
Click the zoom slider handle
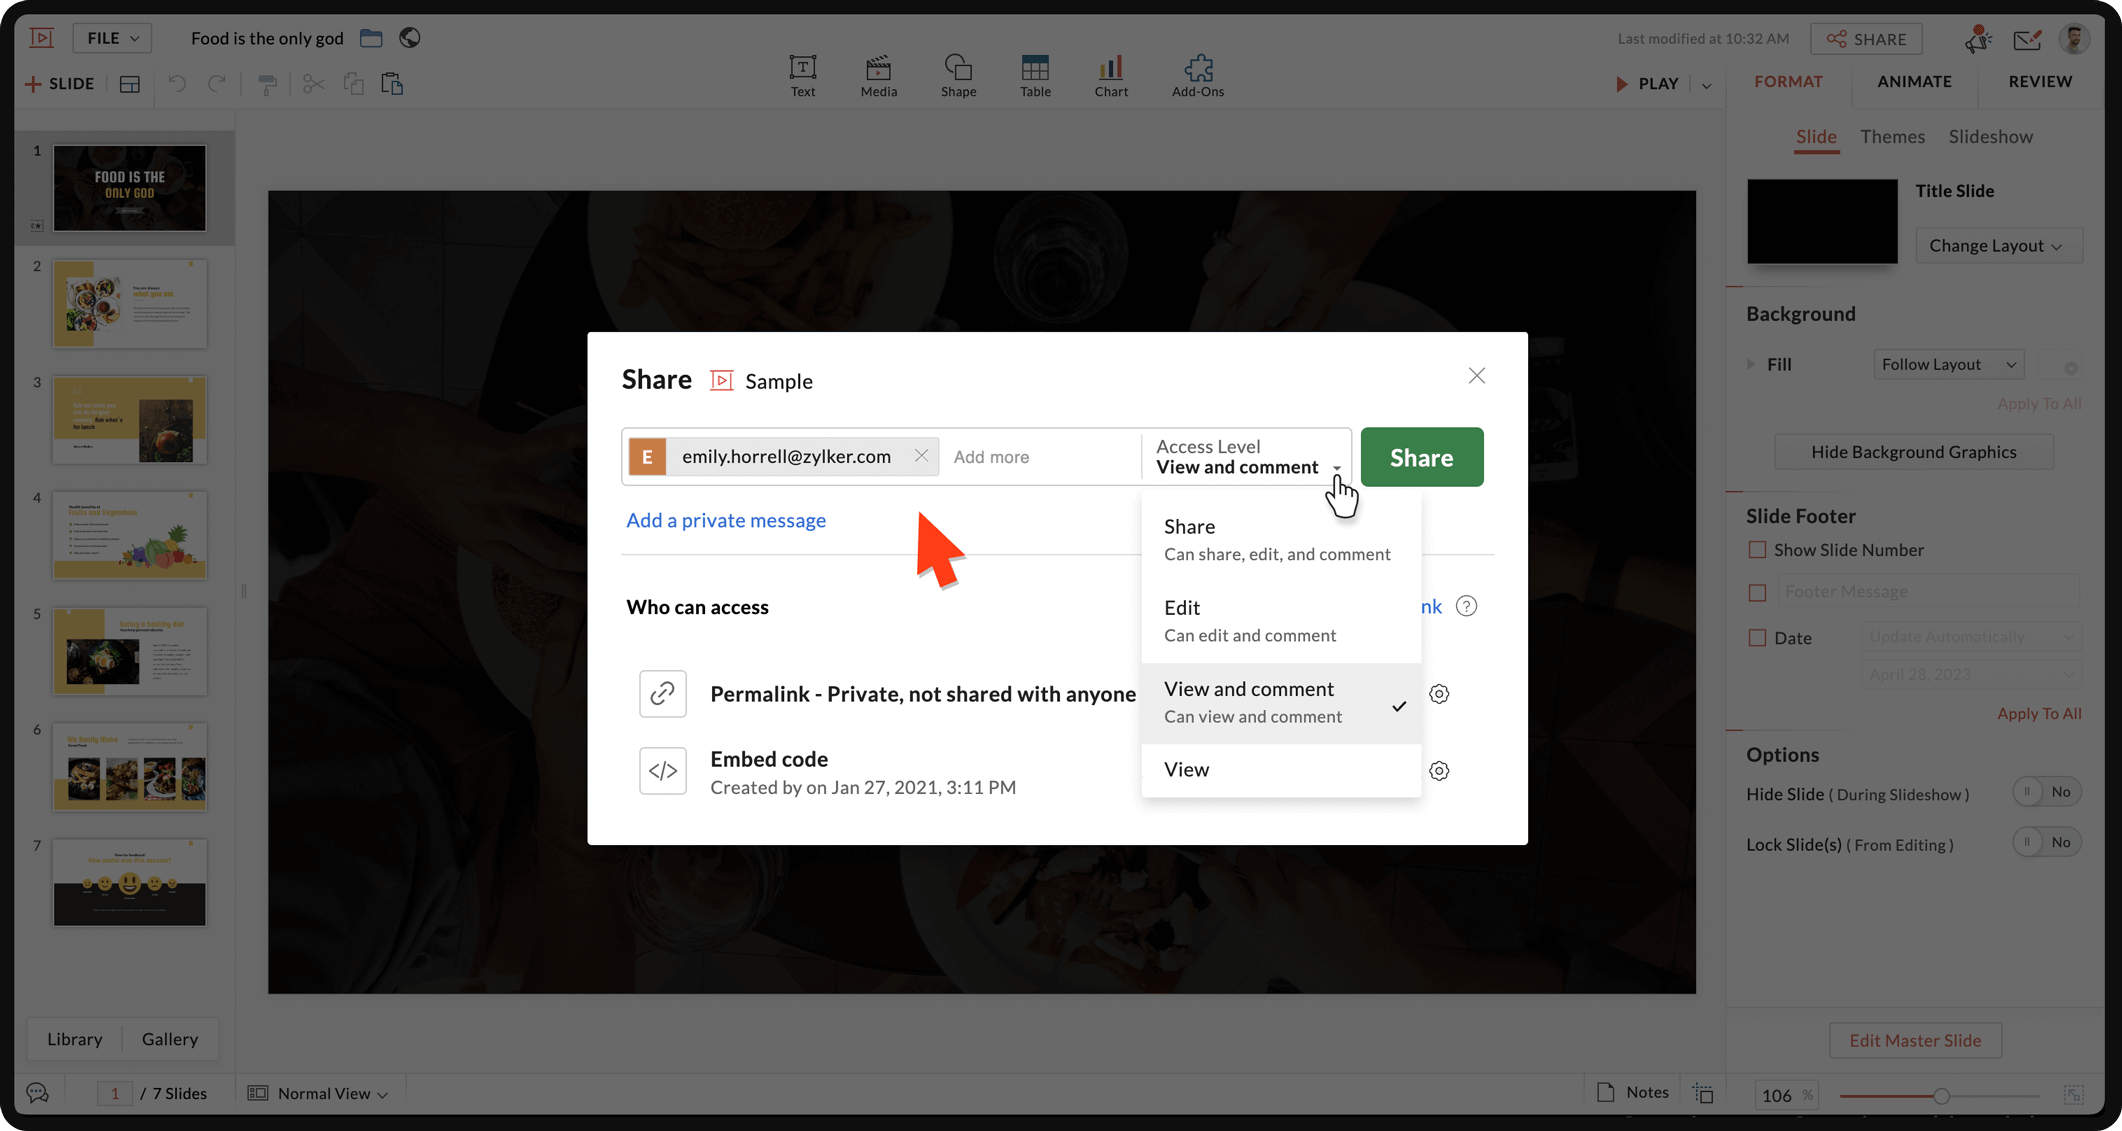pyautogui.click(x=1941, y=1096)
